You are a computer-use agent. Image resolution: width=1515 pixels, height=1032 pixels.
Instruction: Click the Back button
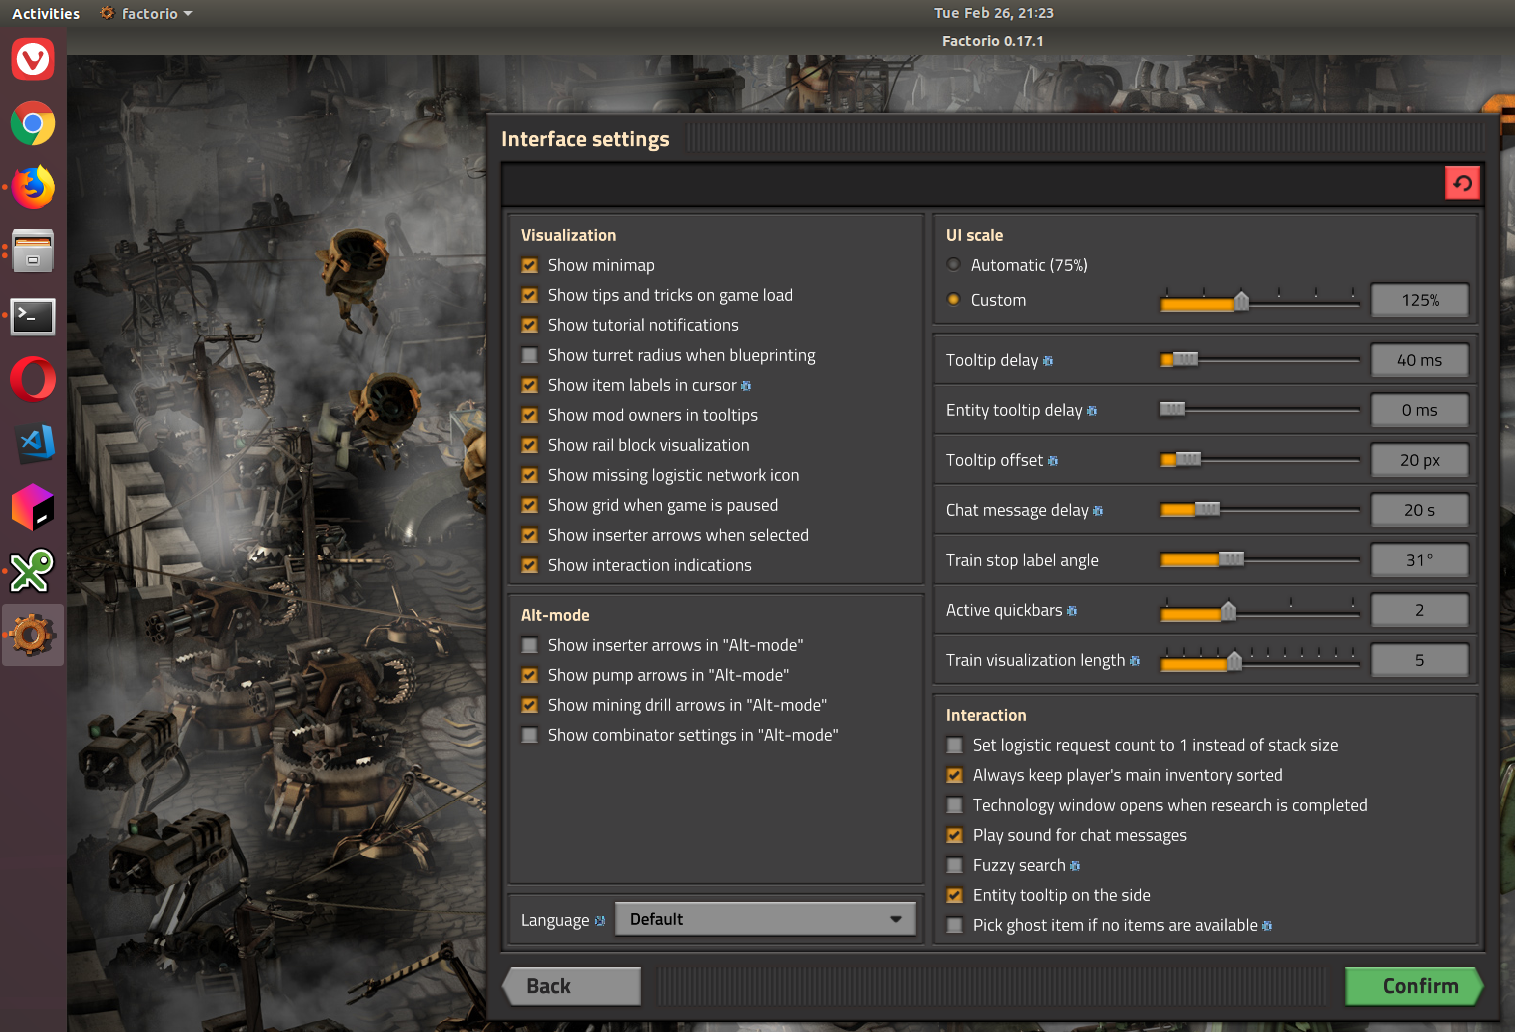click(572, 986)
